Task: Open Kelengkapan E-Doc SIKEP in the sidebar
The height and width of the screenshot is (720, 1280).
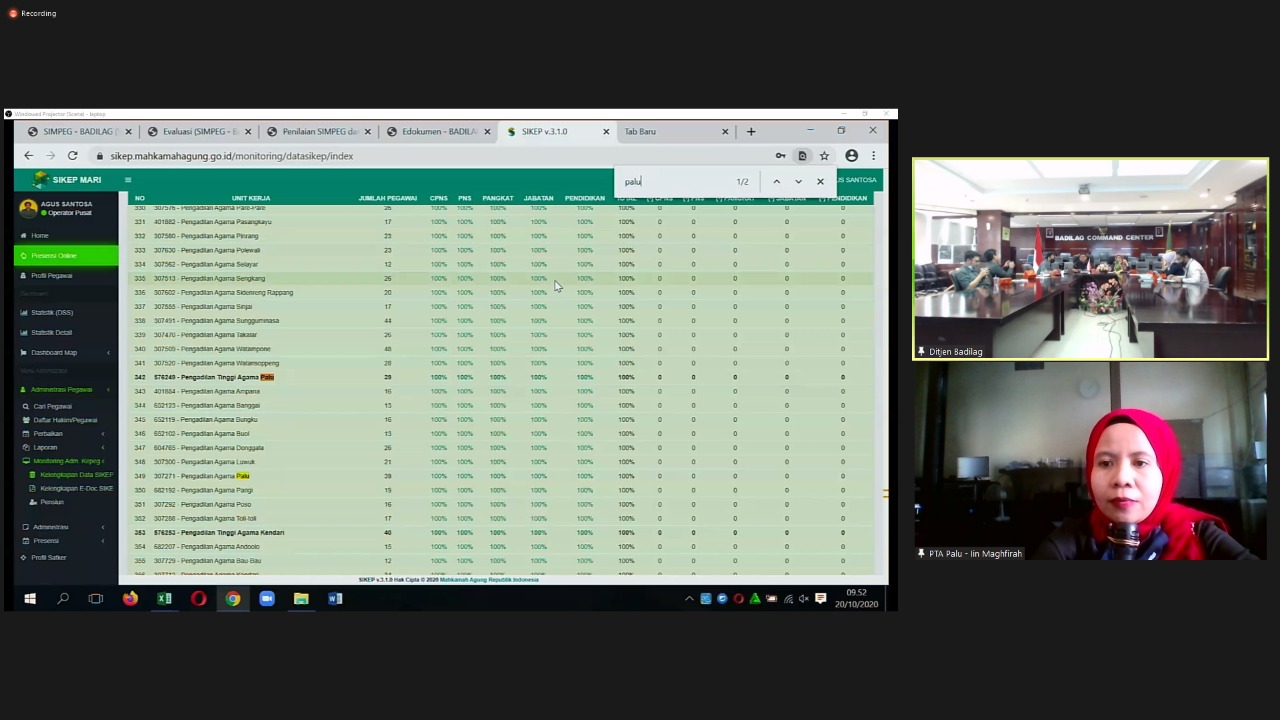Action: (76, 488)
